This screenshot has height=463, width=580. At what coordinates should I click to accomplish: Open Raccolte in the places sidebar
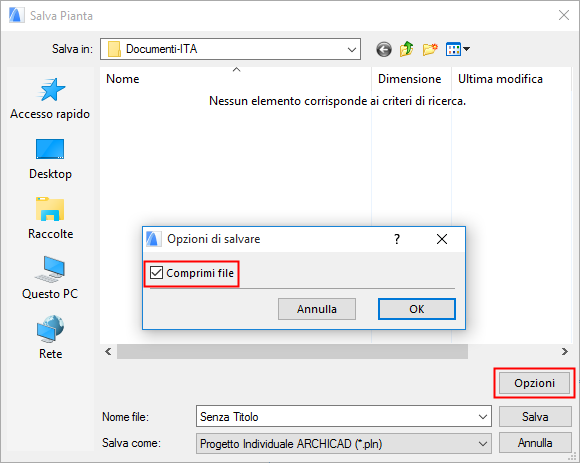[50, 219]
